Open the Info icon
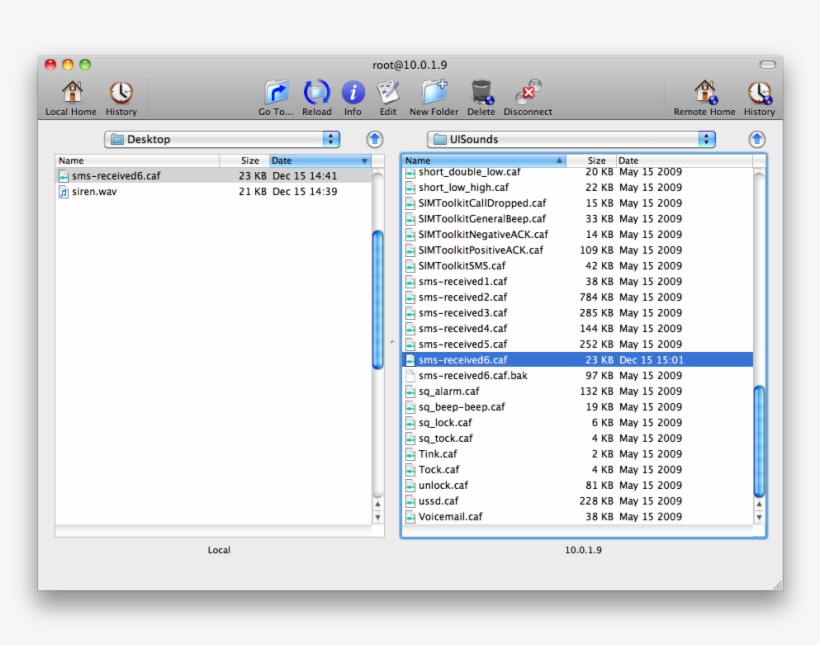The width and height of the screenshot is (820, 645). (353, 93)
